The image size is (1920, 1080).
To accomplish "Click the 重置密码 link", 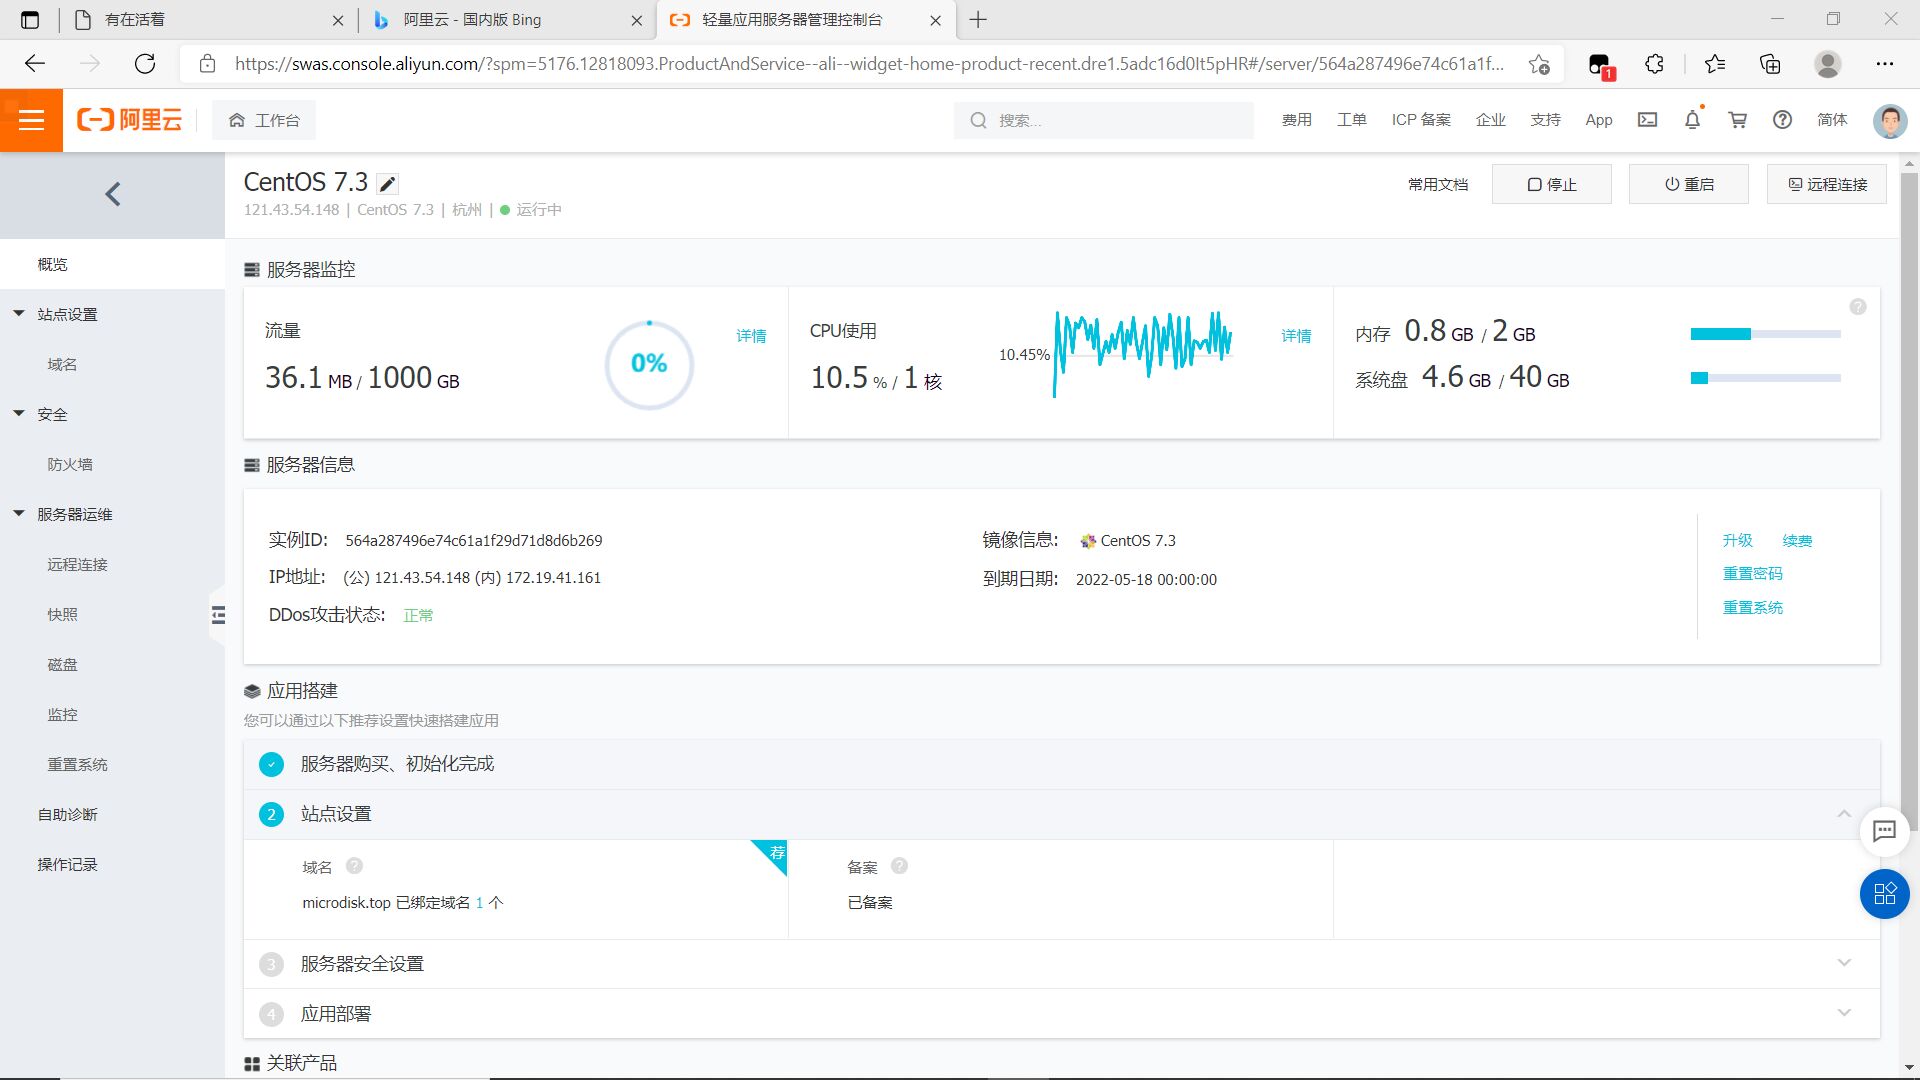I will click(x=1752, y=573).
